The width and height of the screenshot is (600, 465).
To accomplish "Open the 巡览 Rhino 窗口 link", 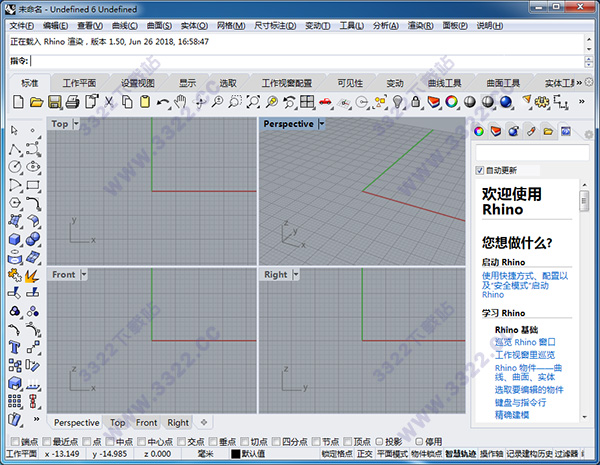I will pos(529,341).
